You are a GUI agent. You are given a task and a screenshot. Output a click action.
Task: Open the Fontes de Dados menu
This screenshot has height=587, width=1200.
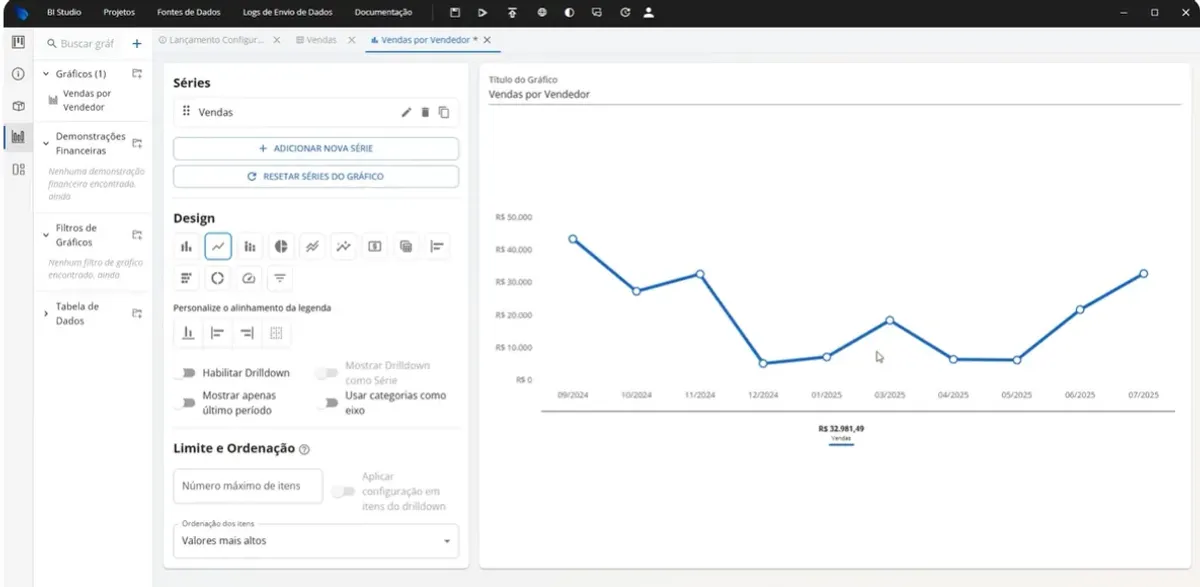(x=189, y=13)
